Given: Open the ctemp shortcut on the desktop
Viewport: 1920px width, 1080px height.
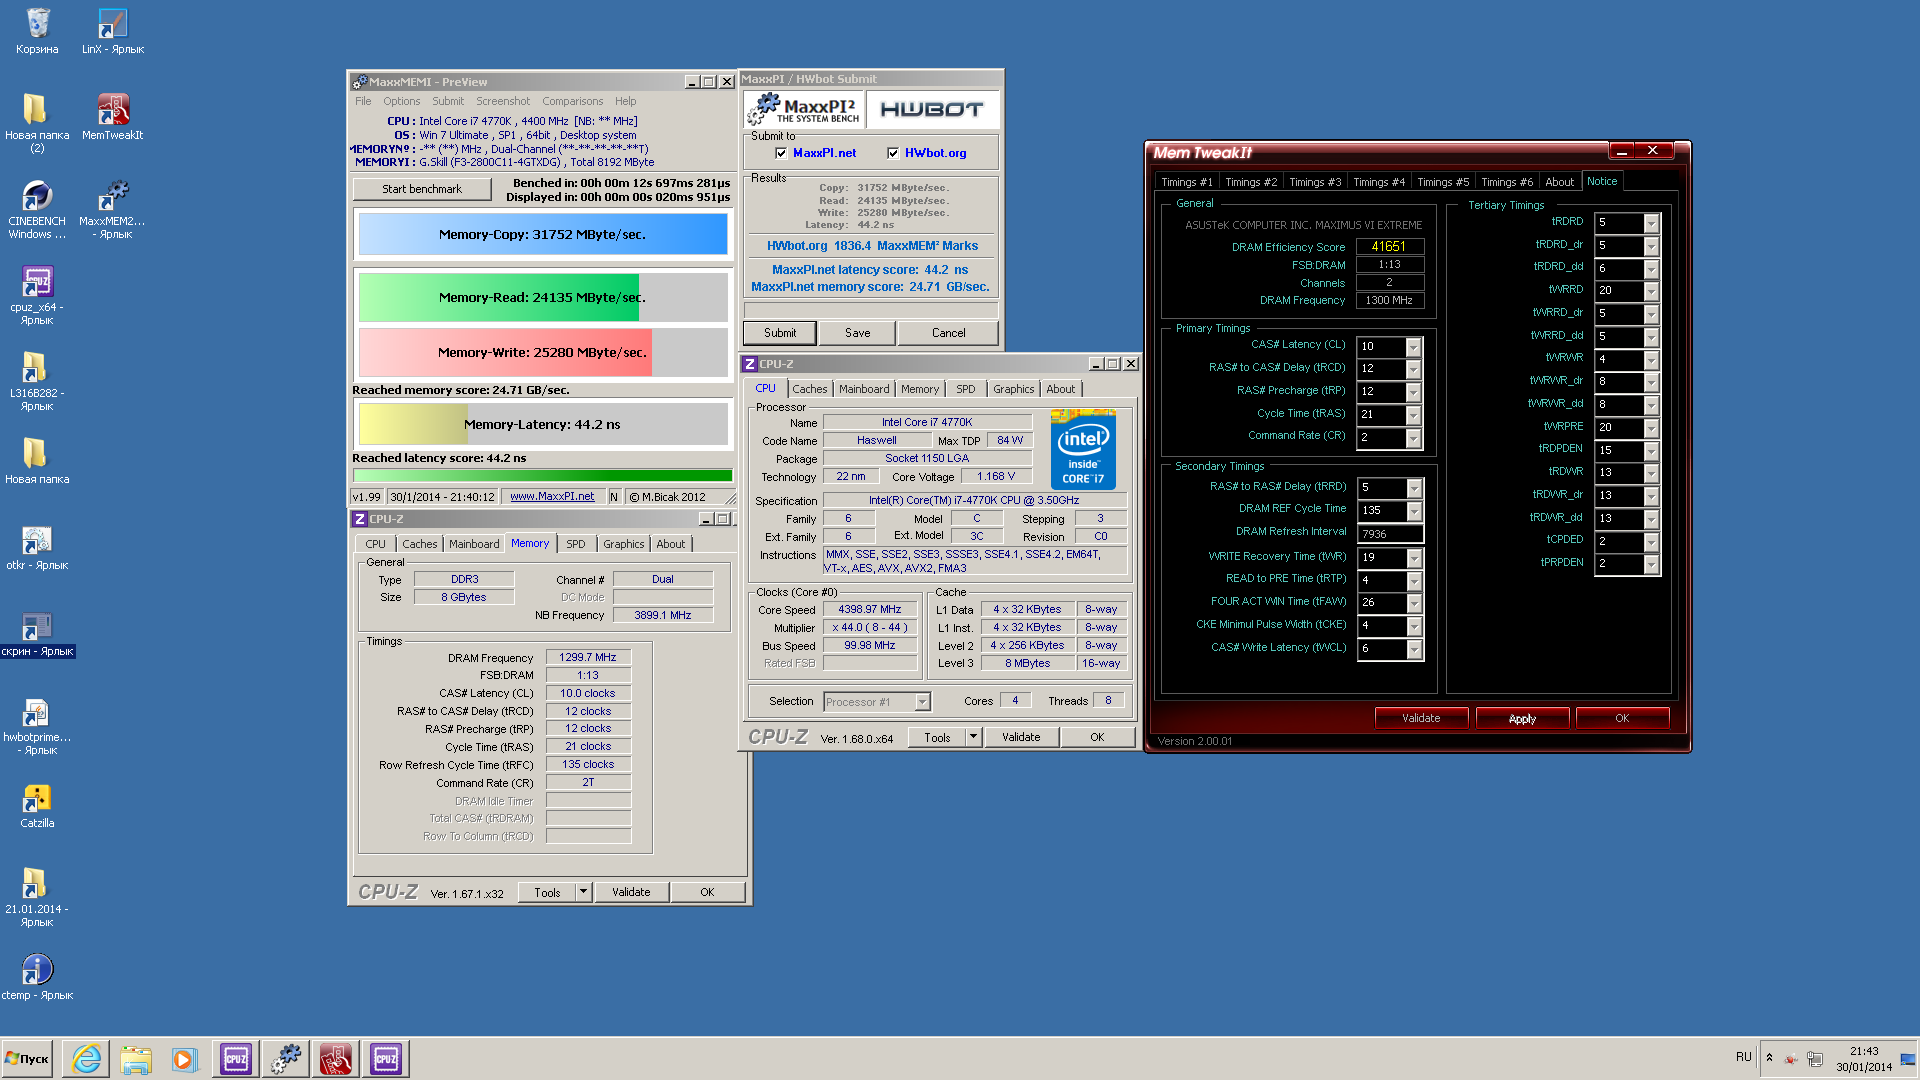Looking at the screenshot, I should tap(37, 976).
